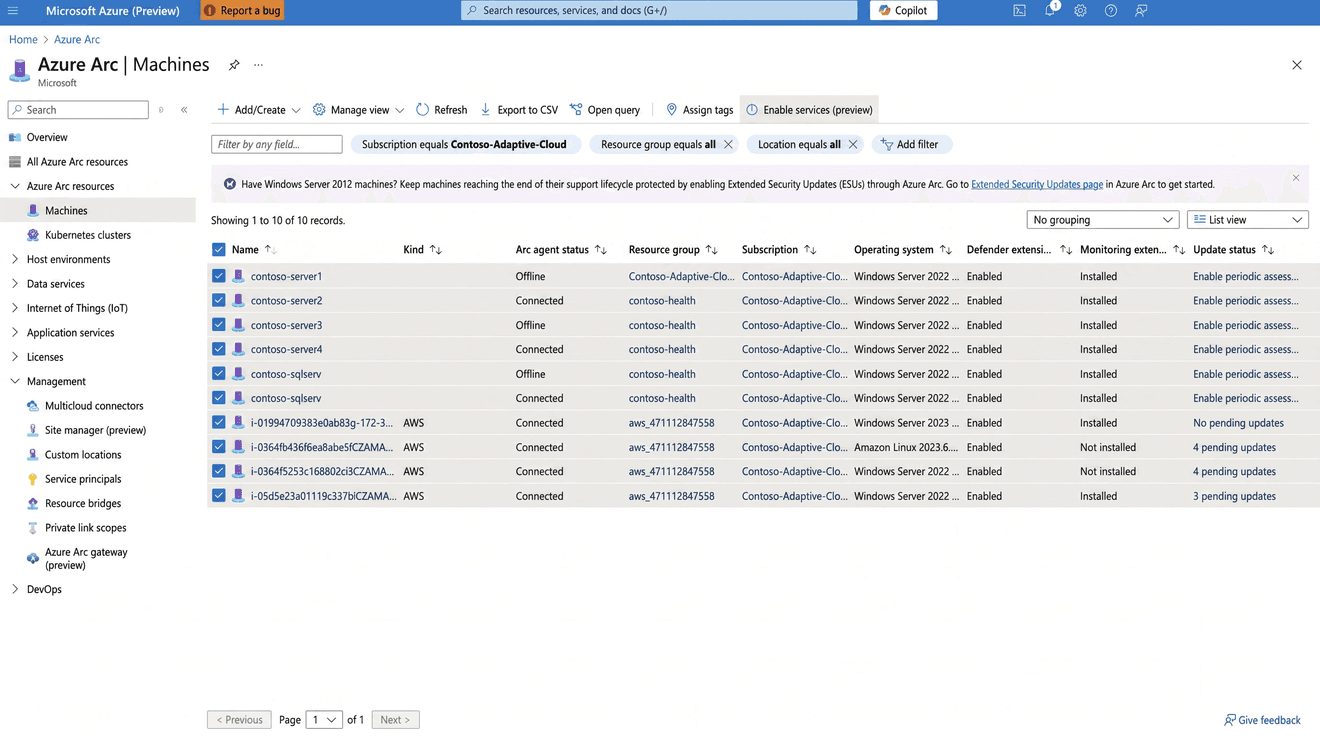Click the machine icon next to contoso-server1
This screenshot has width=1320, height=737.
click(238, 276)
